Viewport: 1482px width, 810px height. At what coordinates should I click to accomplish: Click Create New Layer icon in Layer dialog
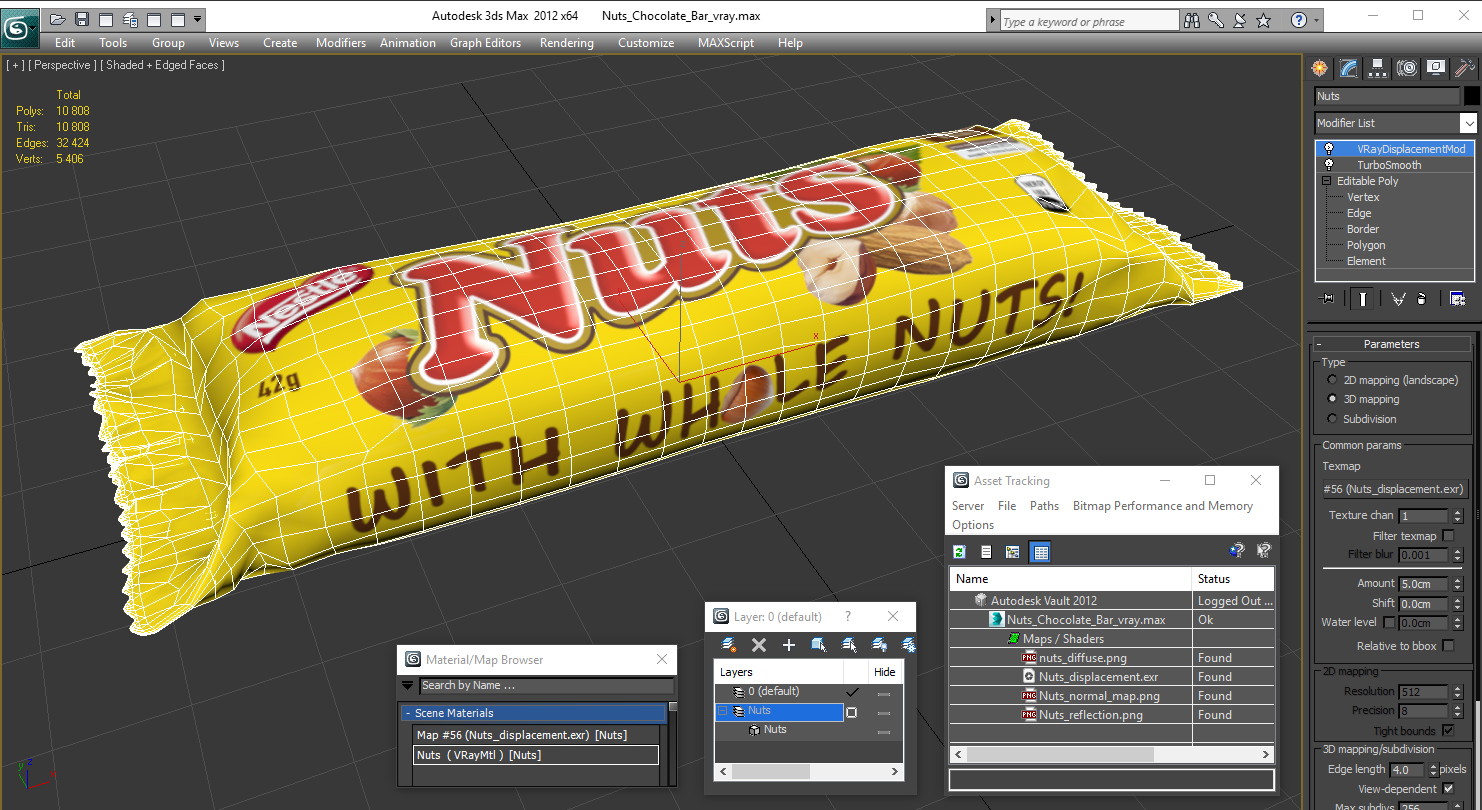tap(729, 645)
